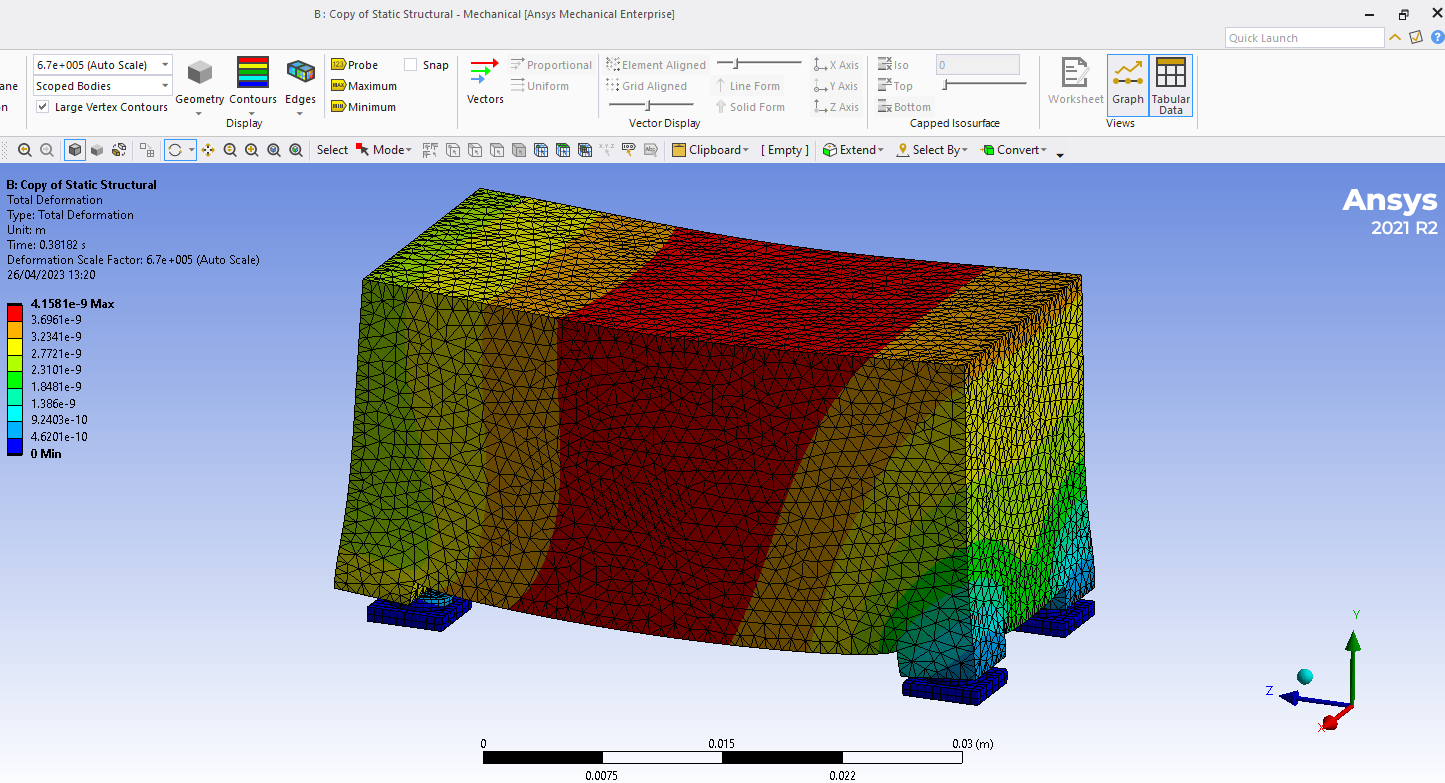Click the shaded exterior with edges cube icon
Viewport: 1445px width, 783px height.
tap(75, 150)
